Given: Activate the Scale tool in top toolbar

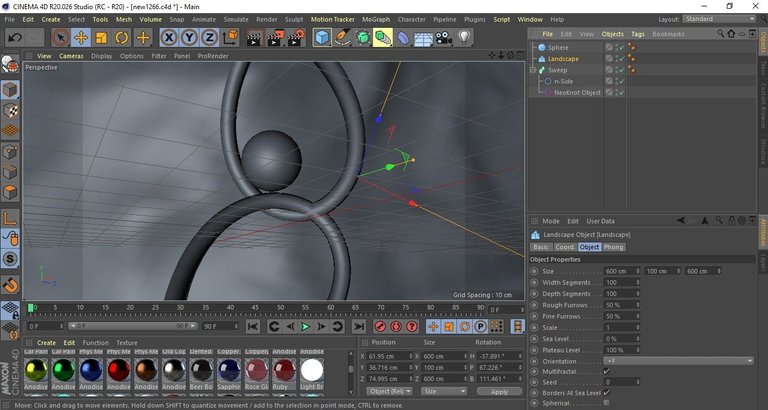Looking at the screenshot, I should coord(101,38).
